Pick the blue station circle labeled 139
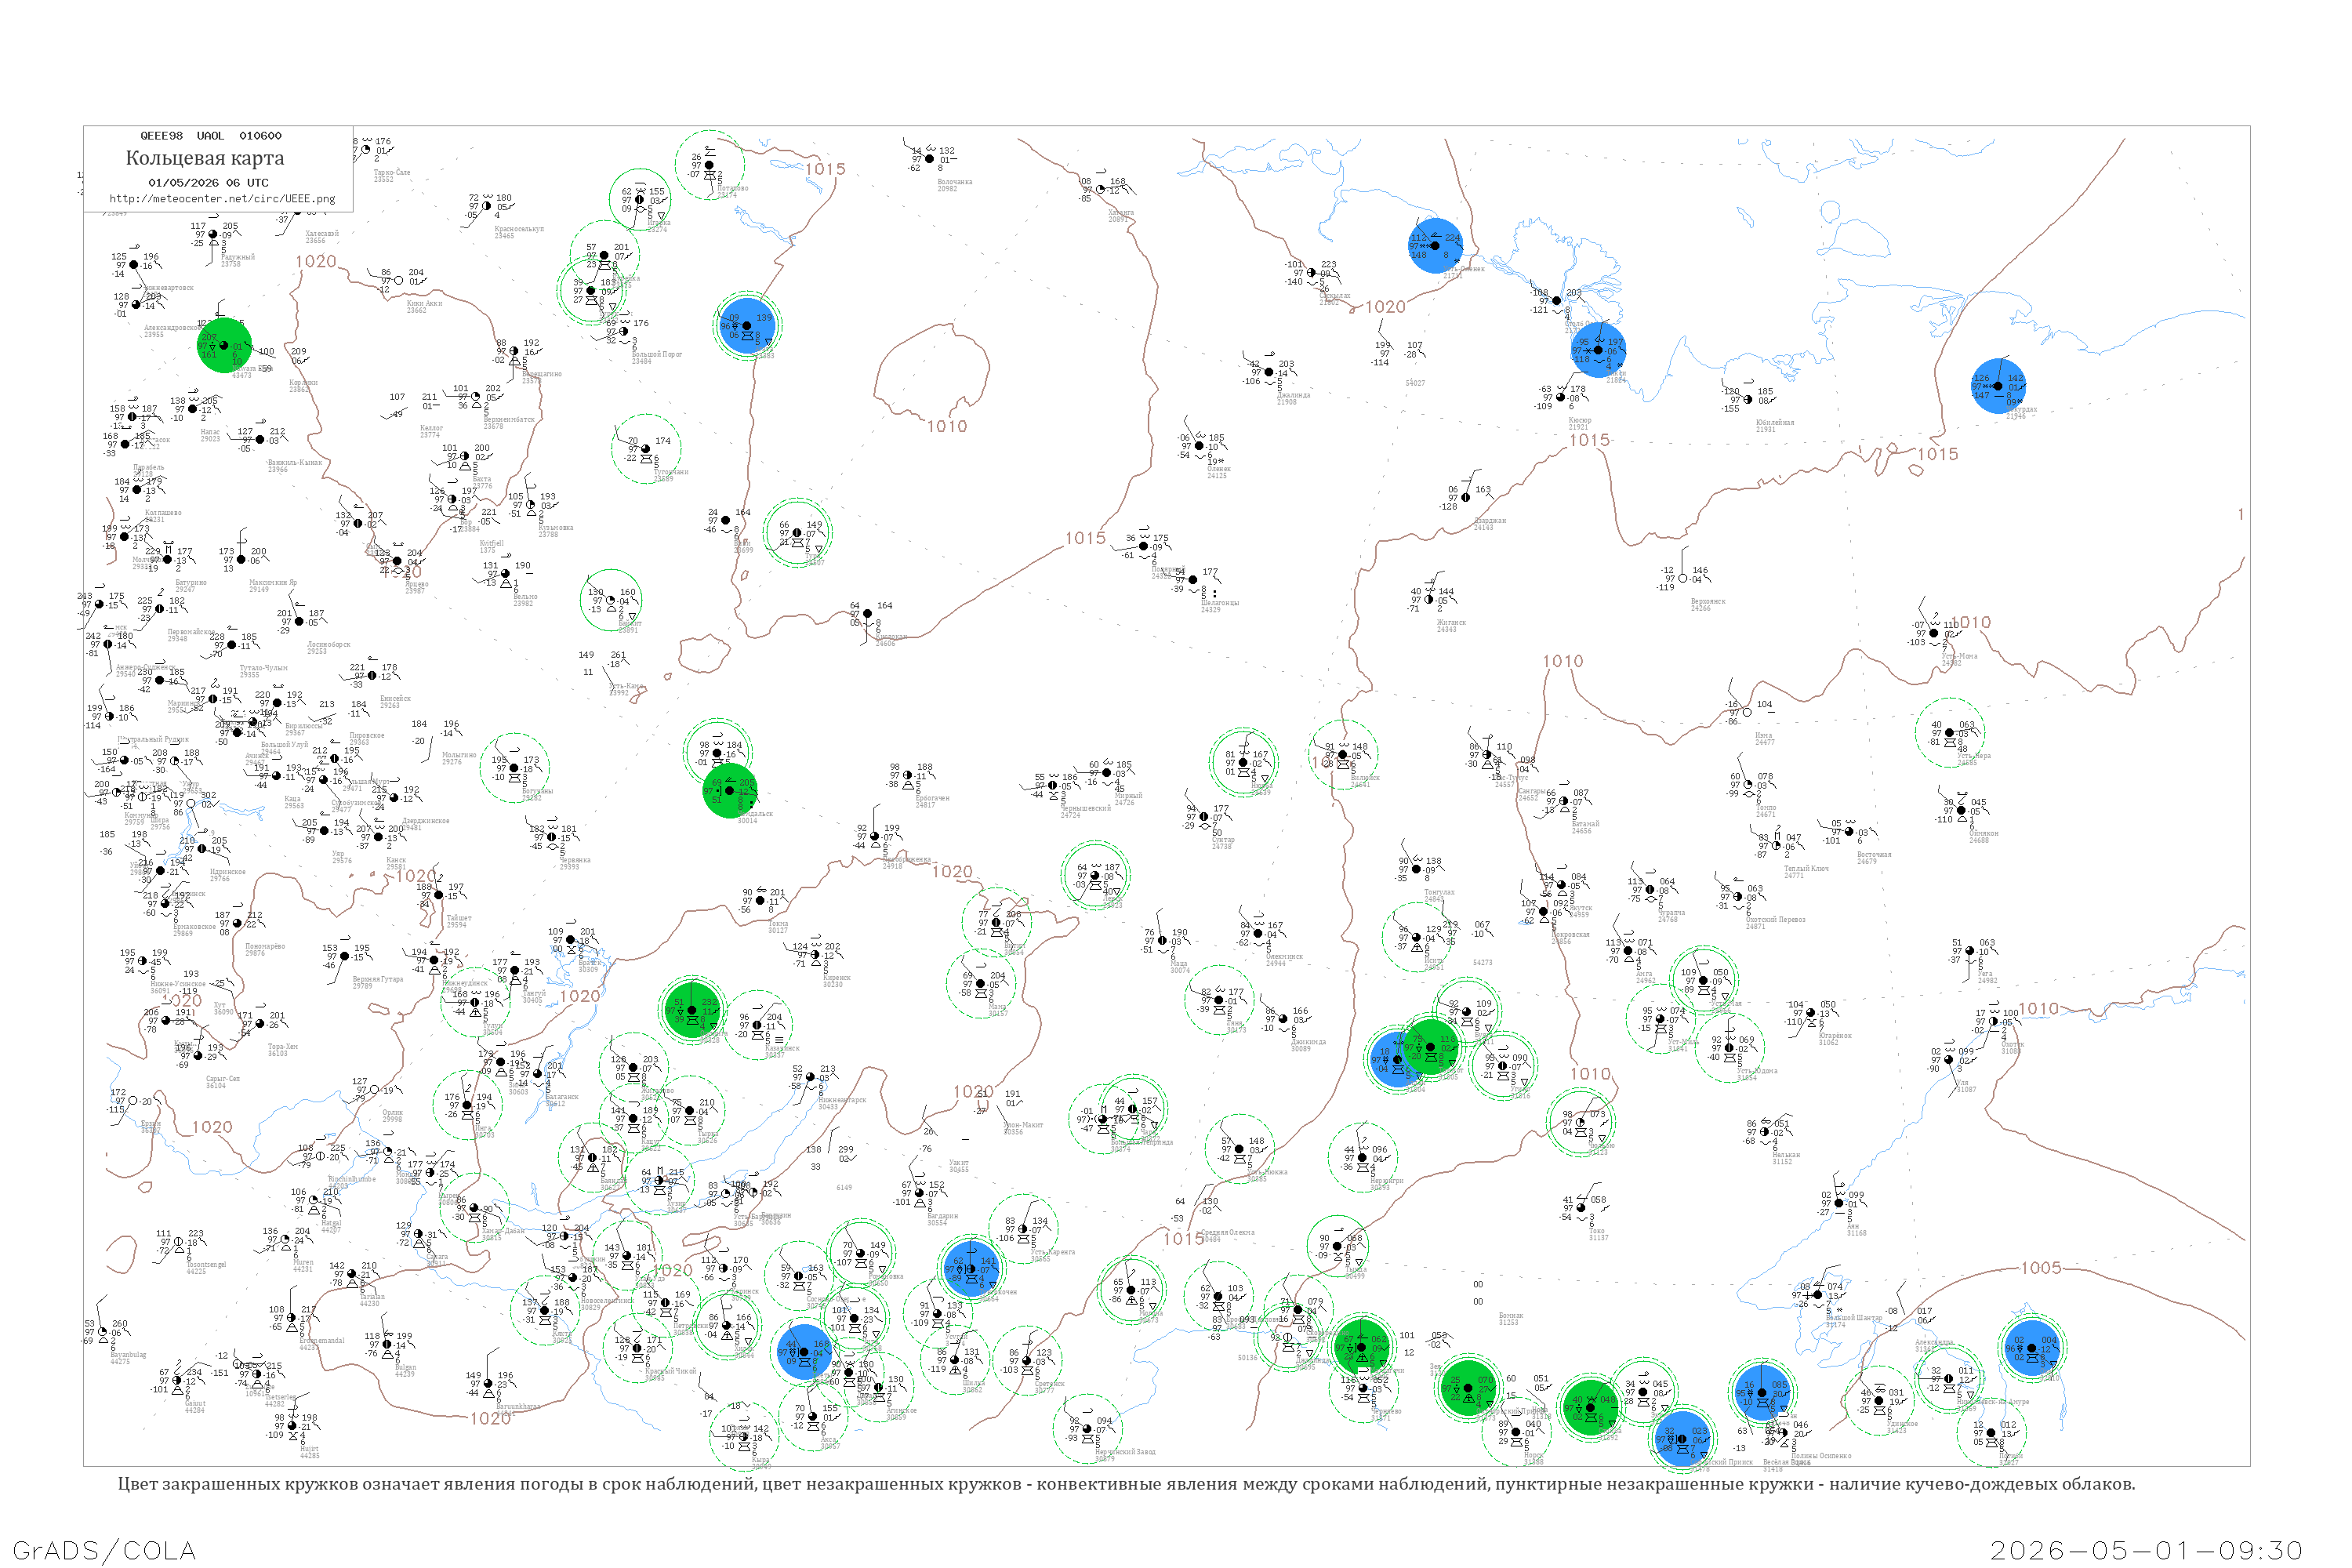The height and width of the screenshot is (1568, 2352). click(747, 325)
